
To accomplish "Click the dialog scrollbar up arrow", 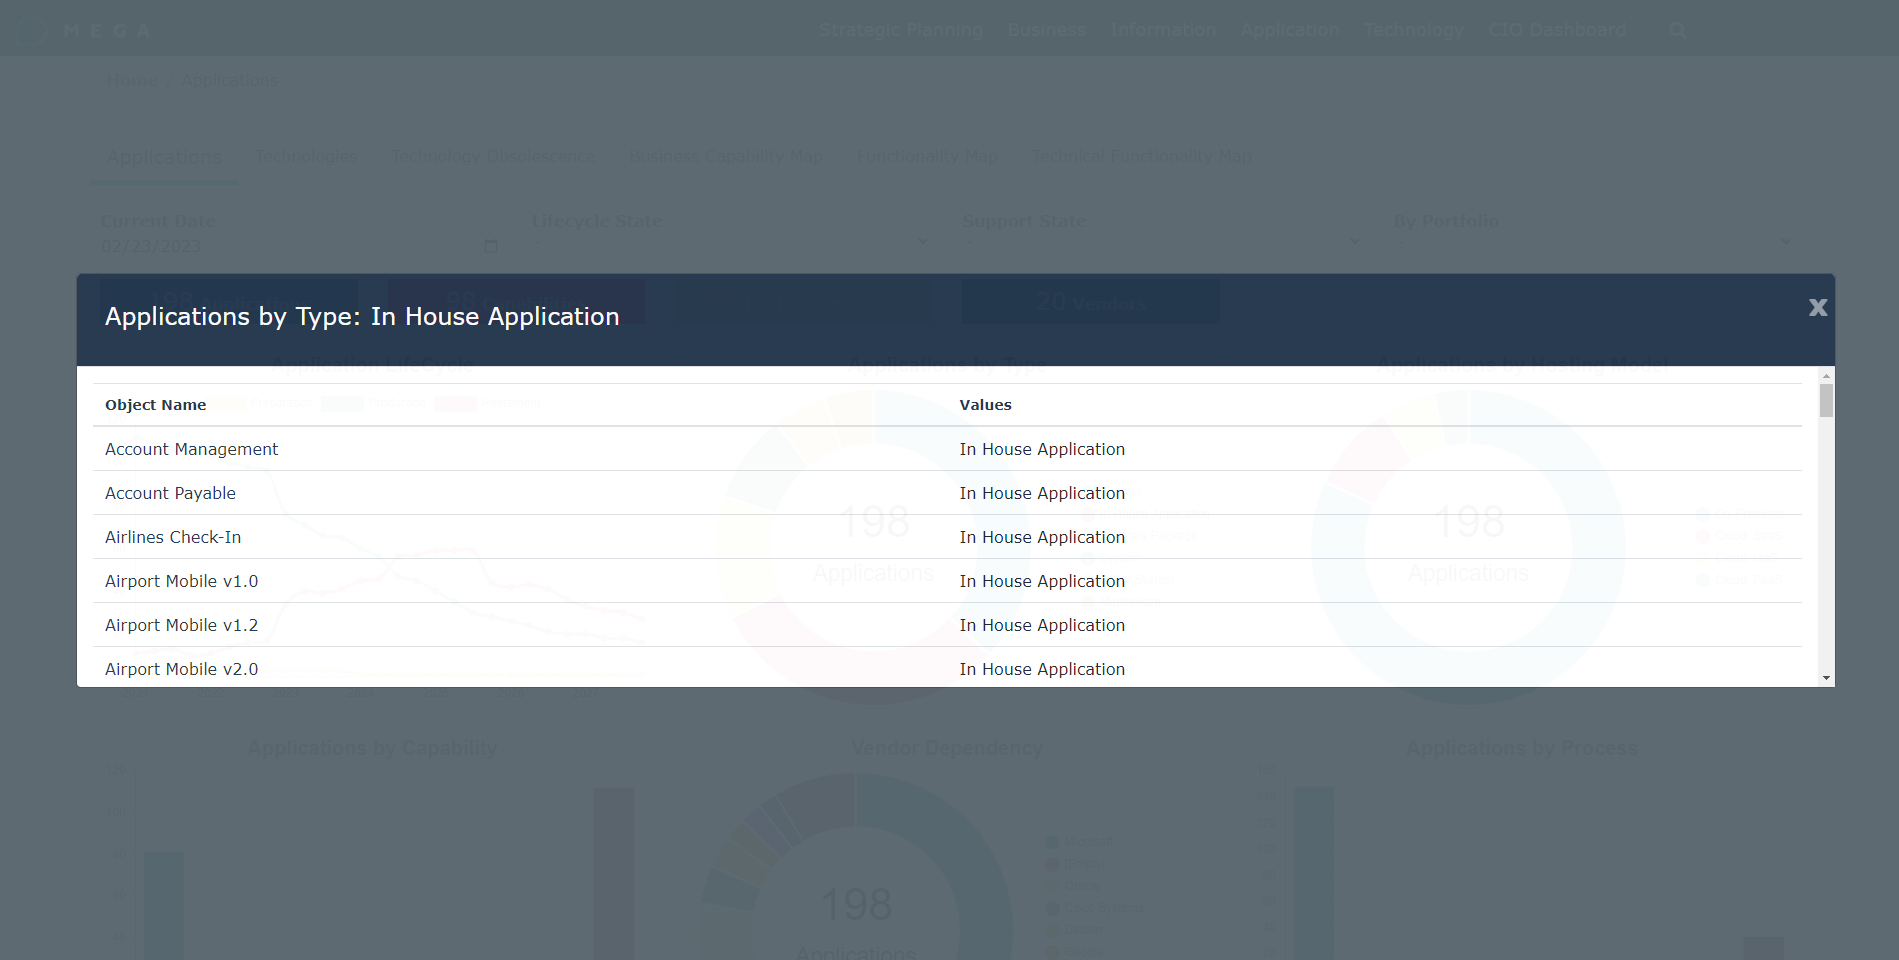I will click(1826, 376).
